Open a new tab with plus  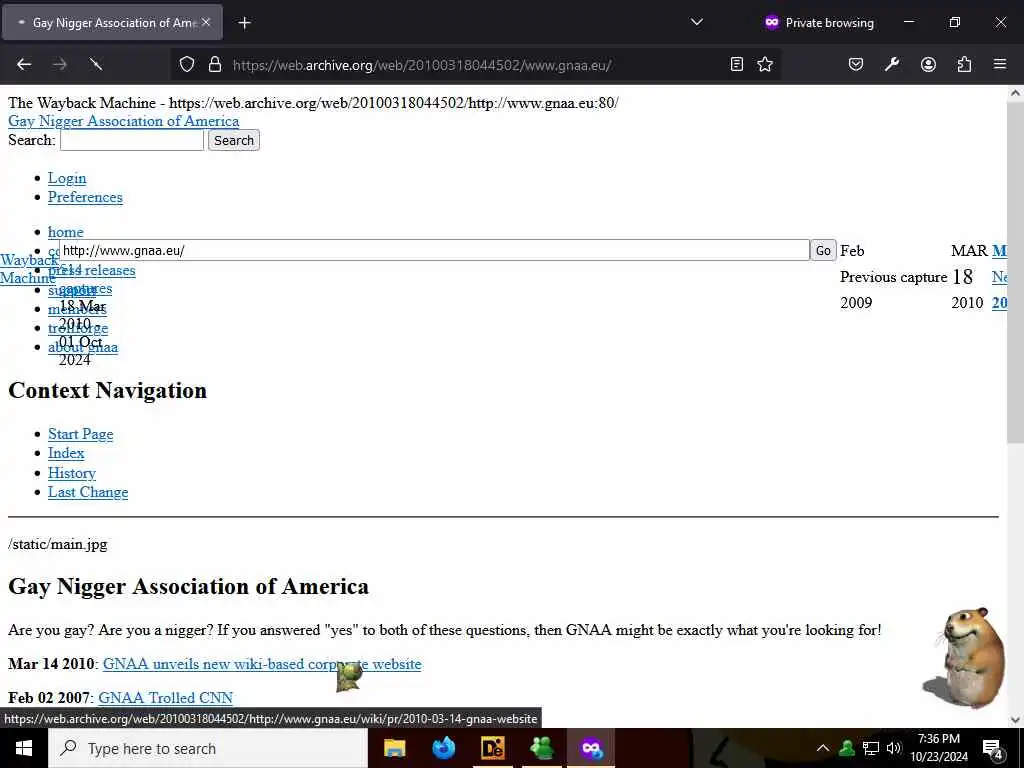[x=244, y=23]
